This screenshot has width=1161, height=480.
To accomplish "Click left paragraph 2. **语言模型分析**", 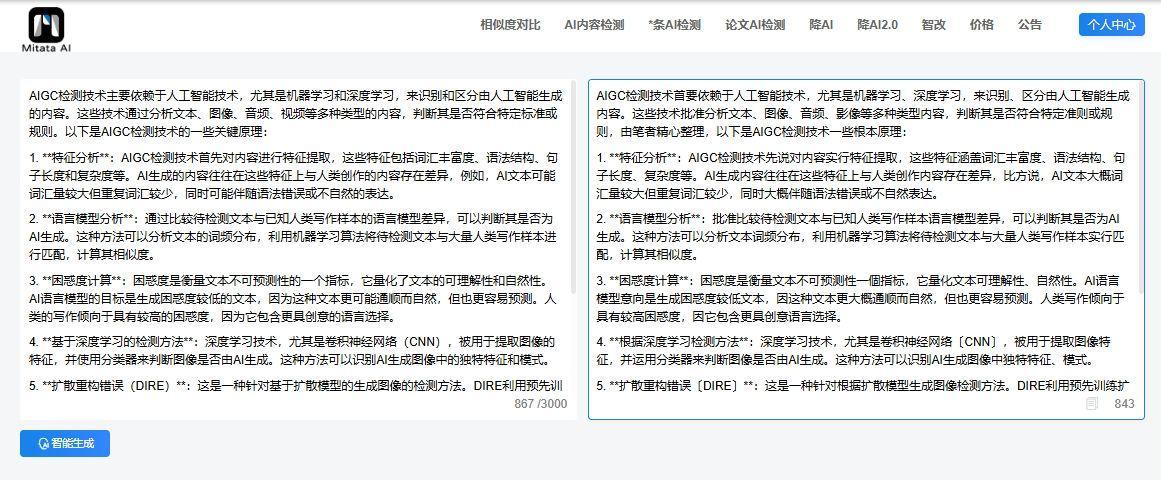I will 294,237.
